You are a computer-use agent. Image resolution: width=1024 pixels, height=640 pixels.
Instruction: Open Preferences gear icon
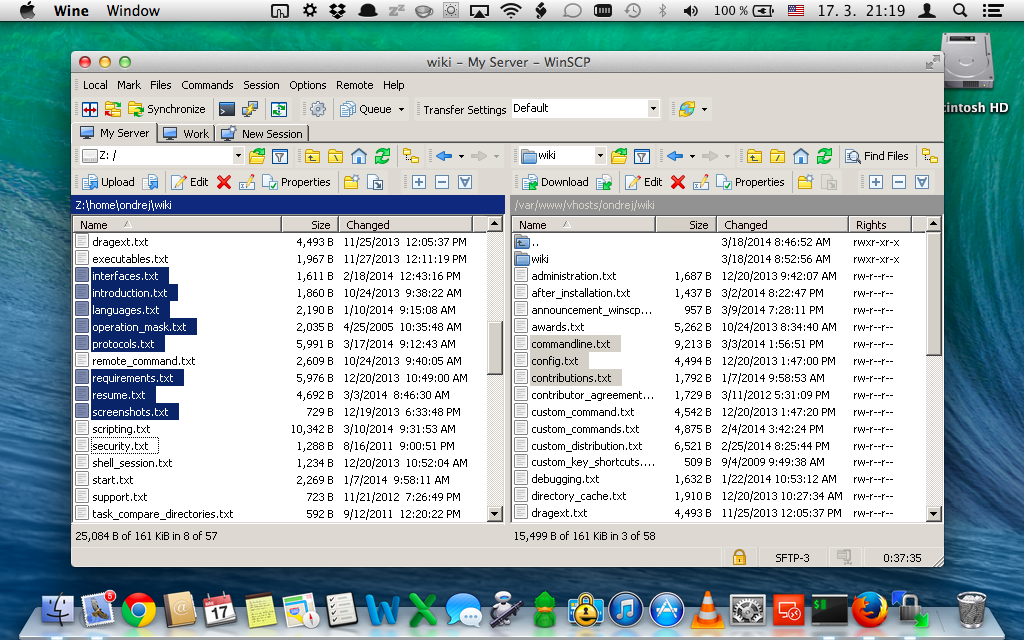(x=318, y=109)
